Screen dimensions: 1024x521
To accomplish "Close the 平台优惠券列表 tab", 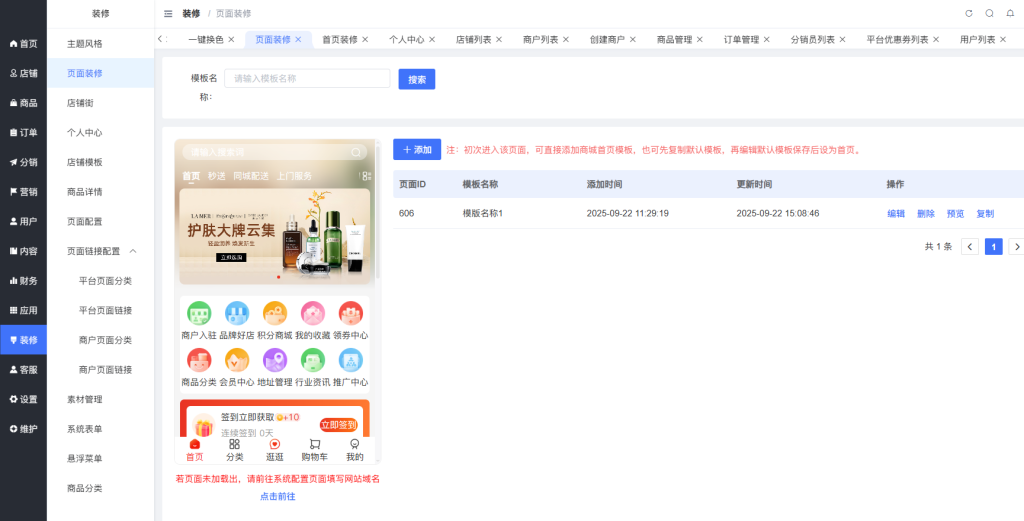I will pos(936,39).
